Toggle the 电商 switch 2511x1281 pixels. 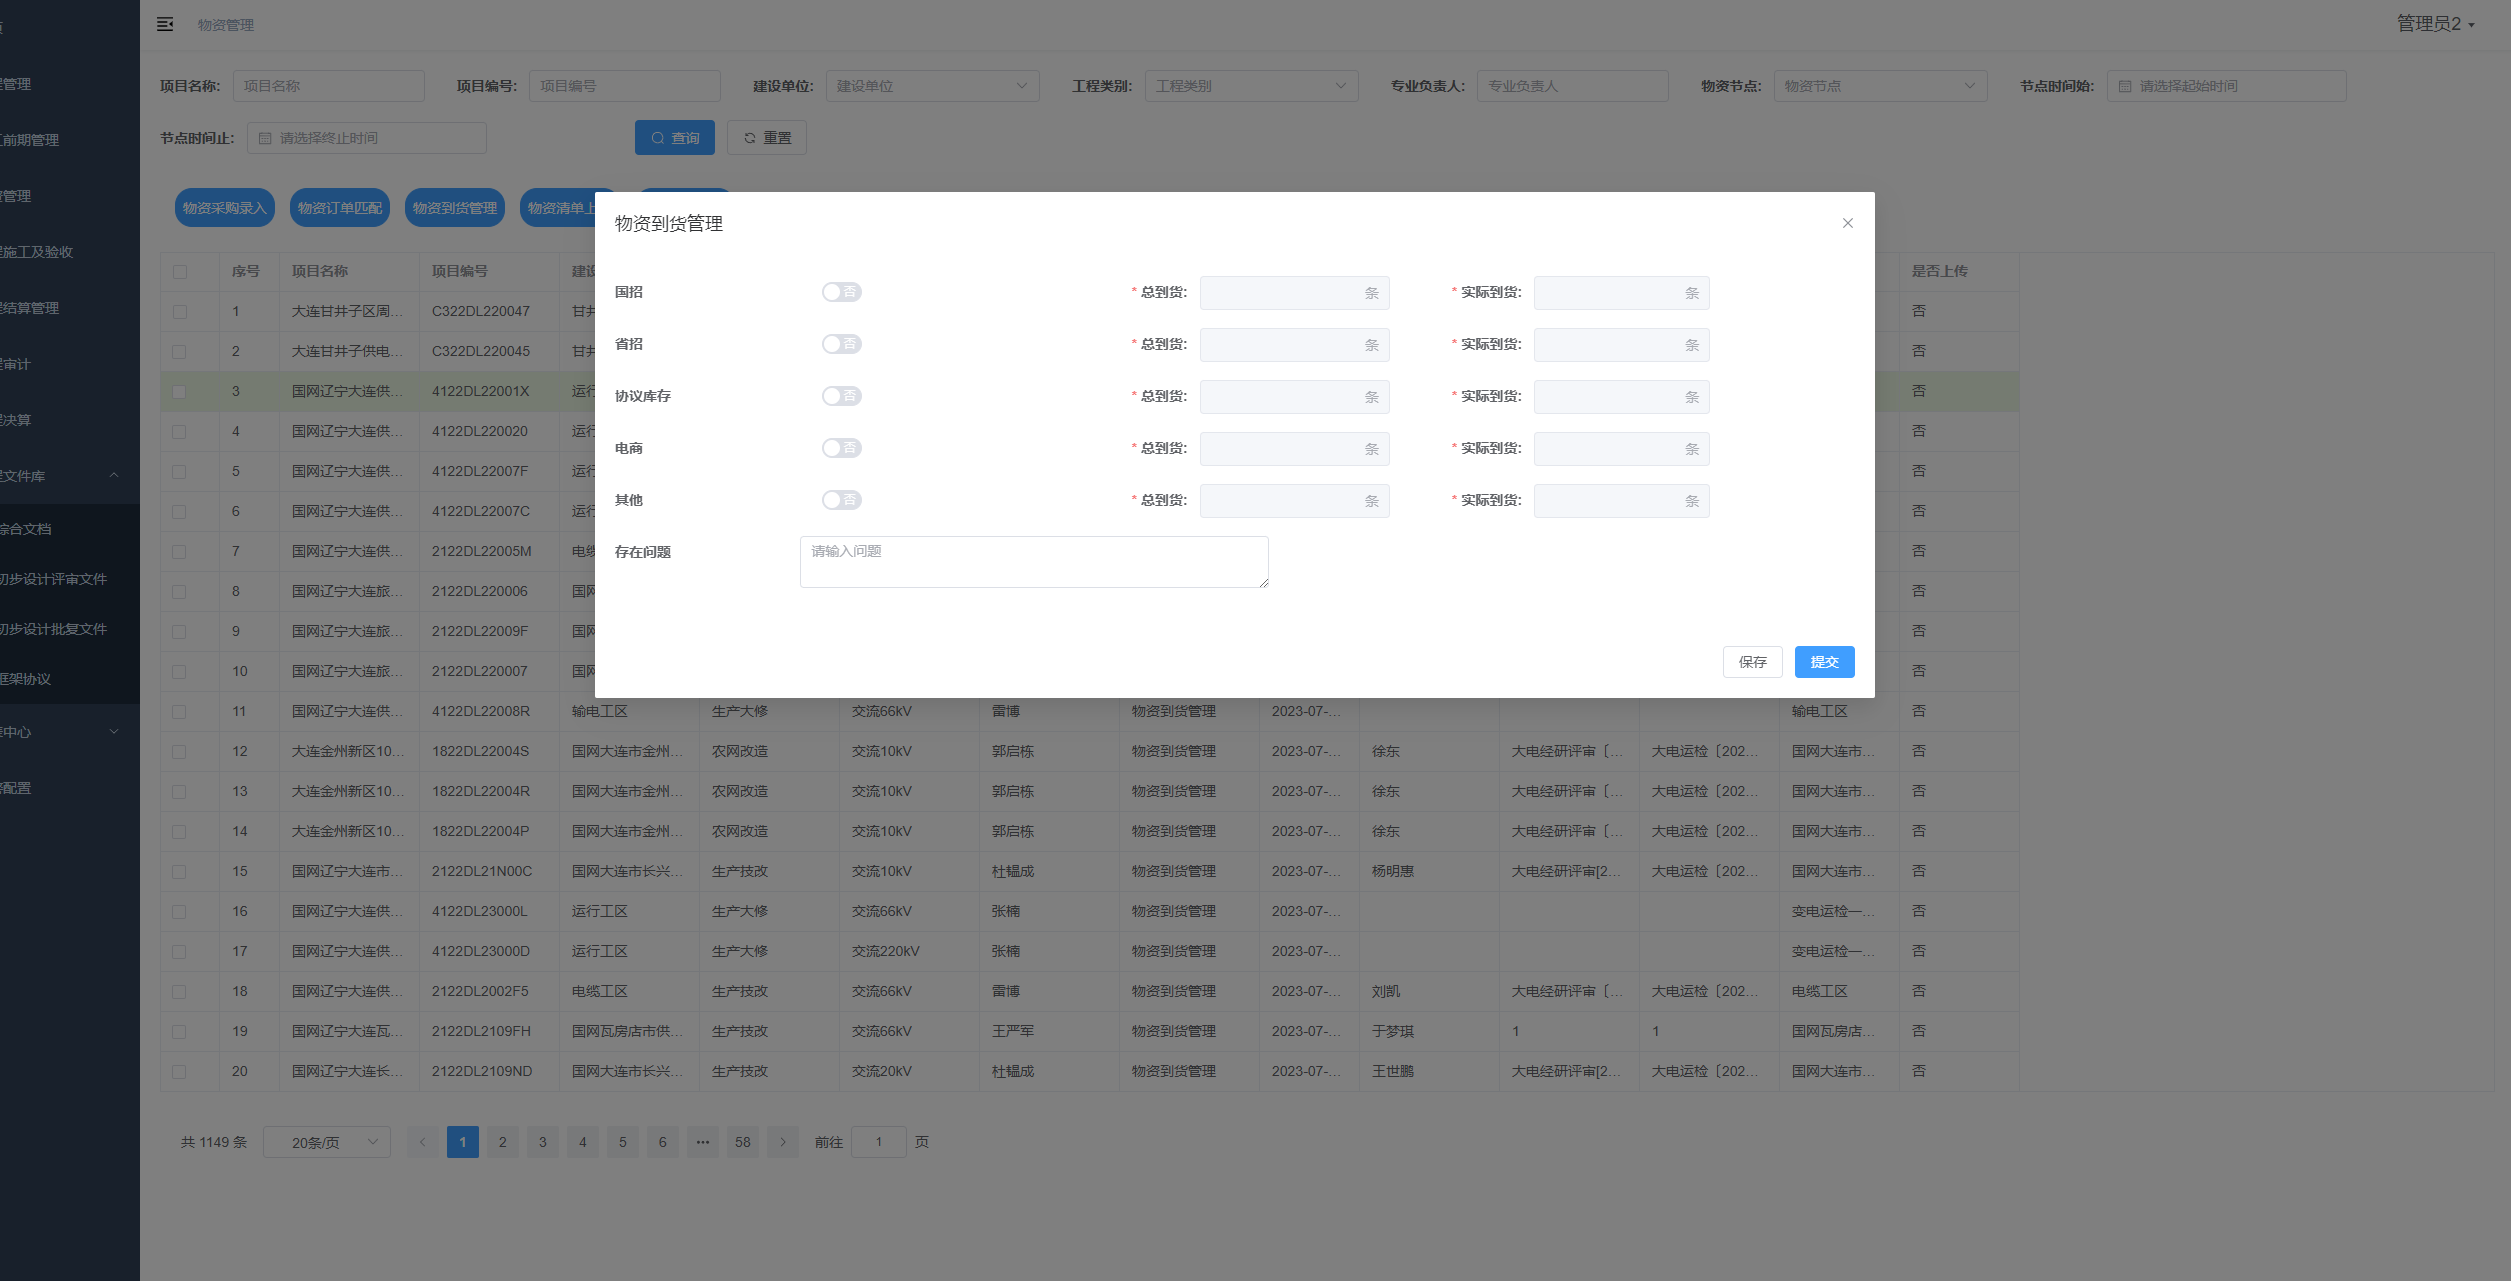(x=842, y=448)
